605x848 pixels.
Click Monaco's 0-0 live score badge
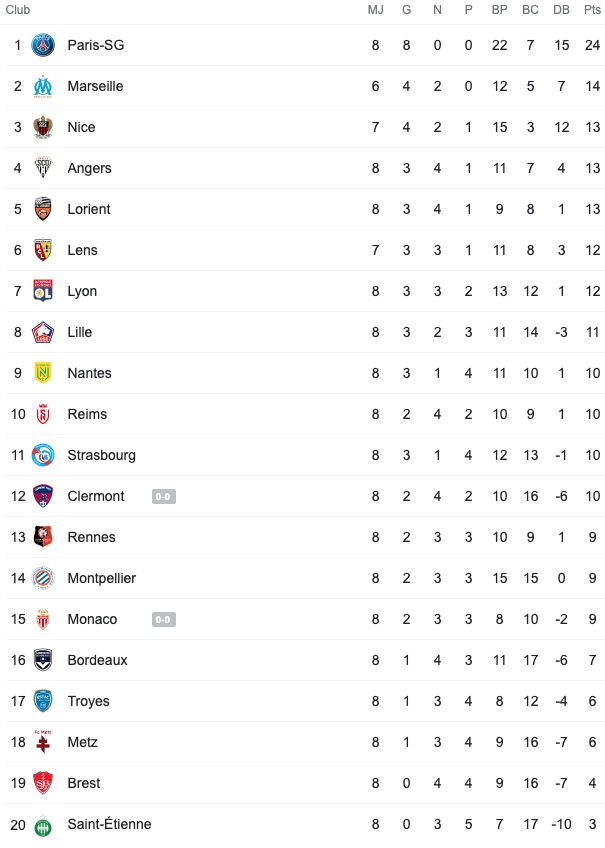(163, 619)
